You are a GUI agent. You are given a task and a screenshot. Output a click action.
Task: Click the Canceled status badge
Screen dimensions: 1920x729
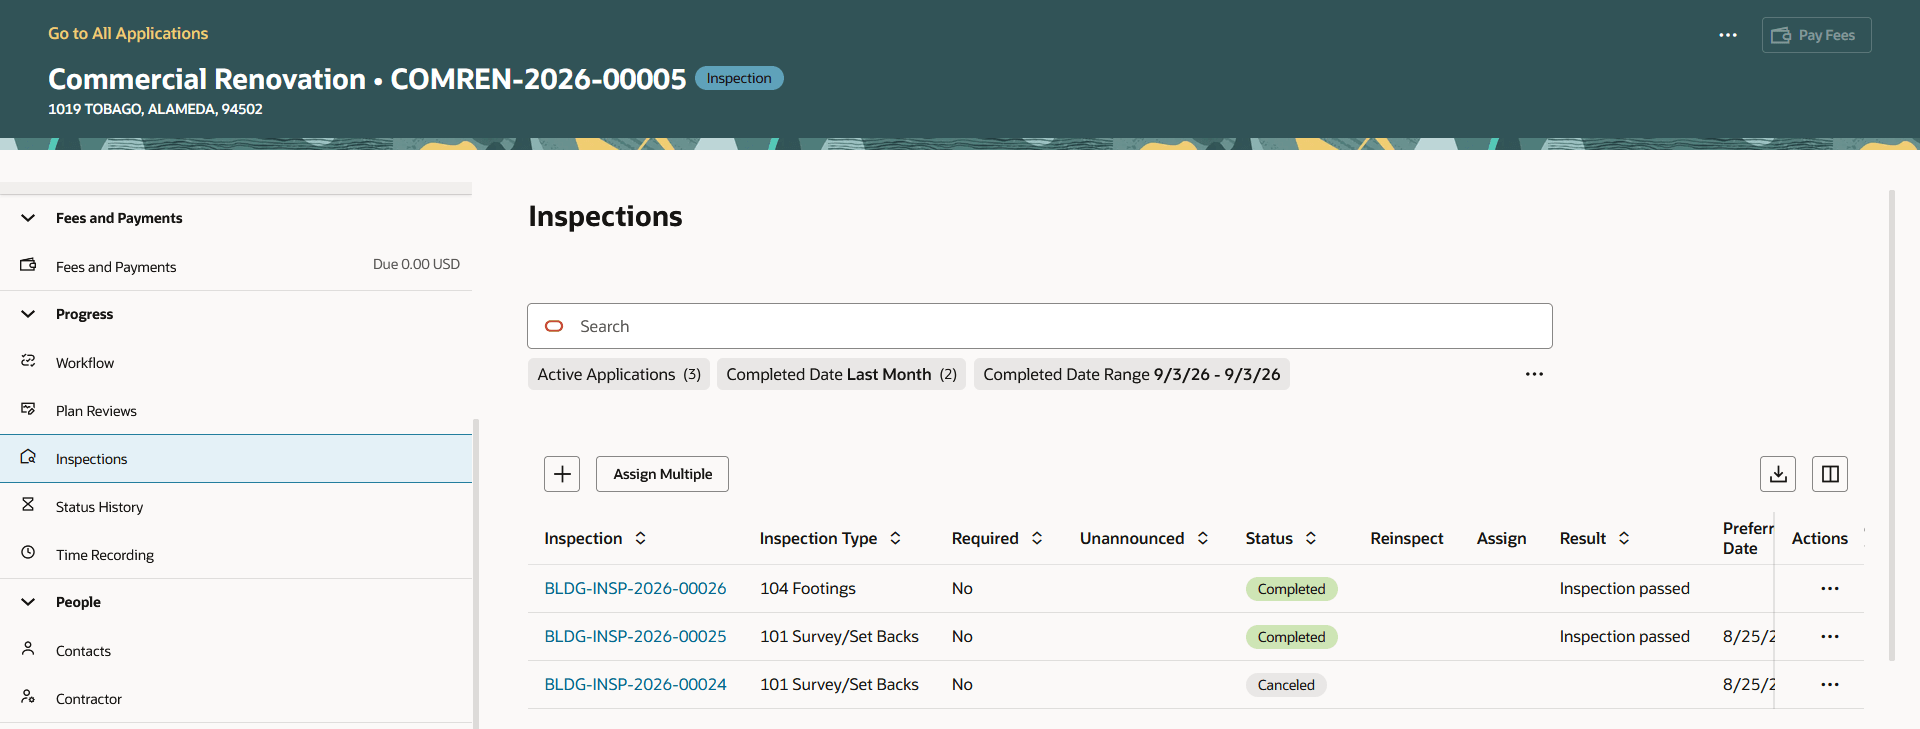tap(1286, 685)
